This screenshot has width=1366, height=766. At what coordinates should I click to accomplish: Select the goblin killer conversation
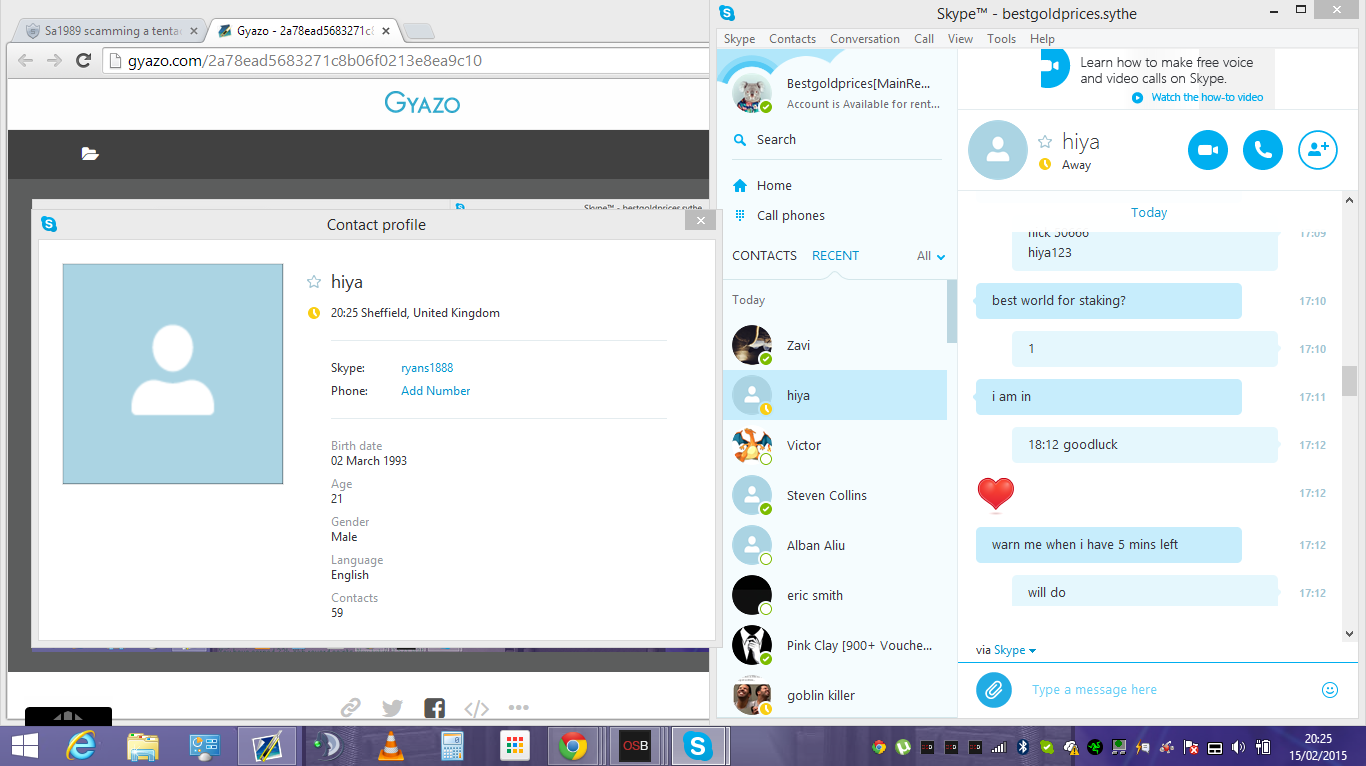tap(834, 695)
